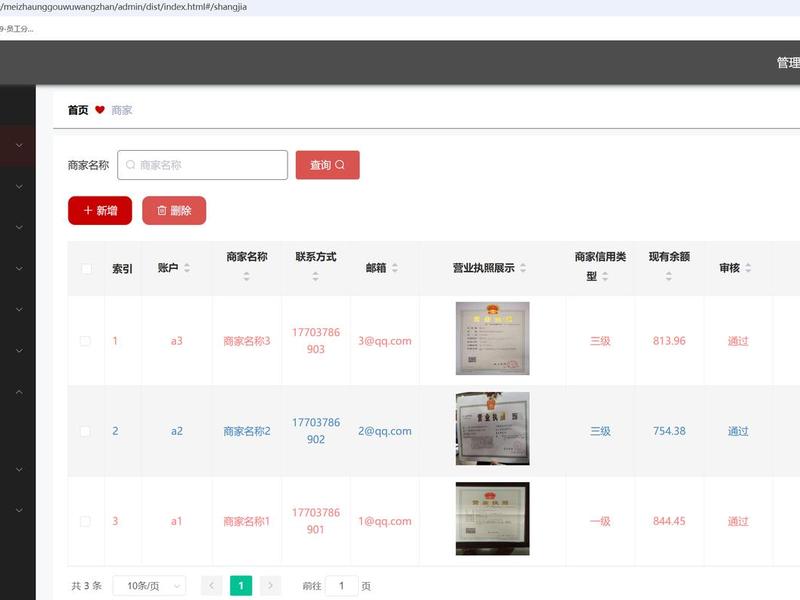This screenshot has width=800, height=600.
Task: Expand the second sidebar menu chevron
Action: (19, 187)
